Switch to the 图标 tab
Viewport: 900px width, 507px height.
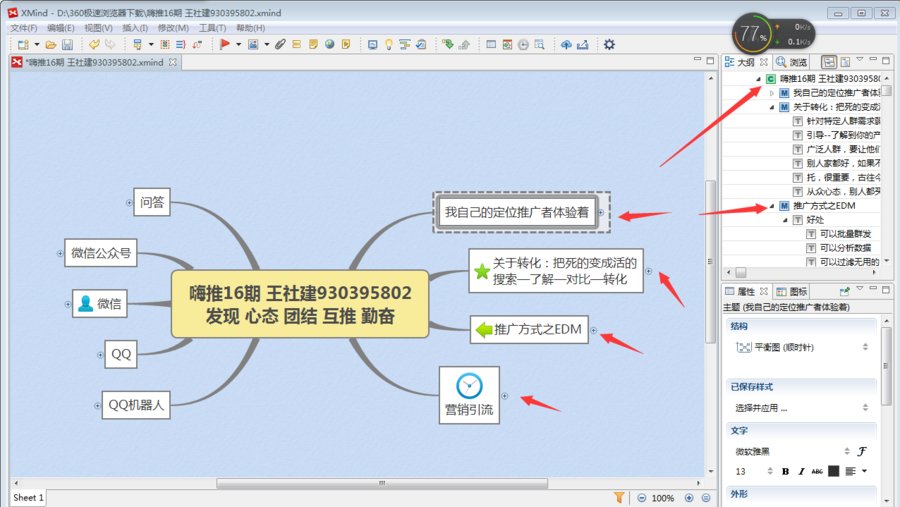coord(792,292)
